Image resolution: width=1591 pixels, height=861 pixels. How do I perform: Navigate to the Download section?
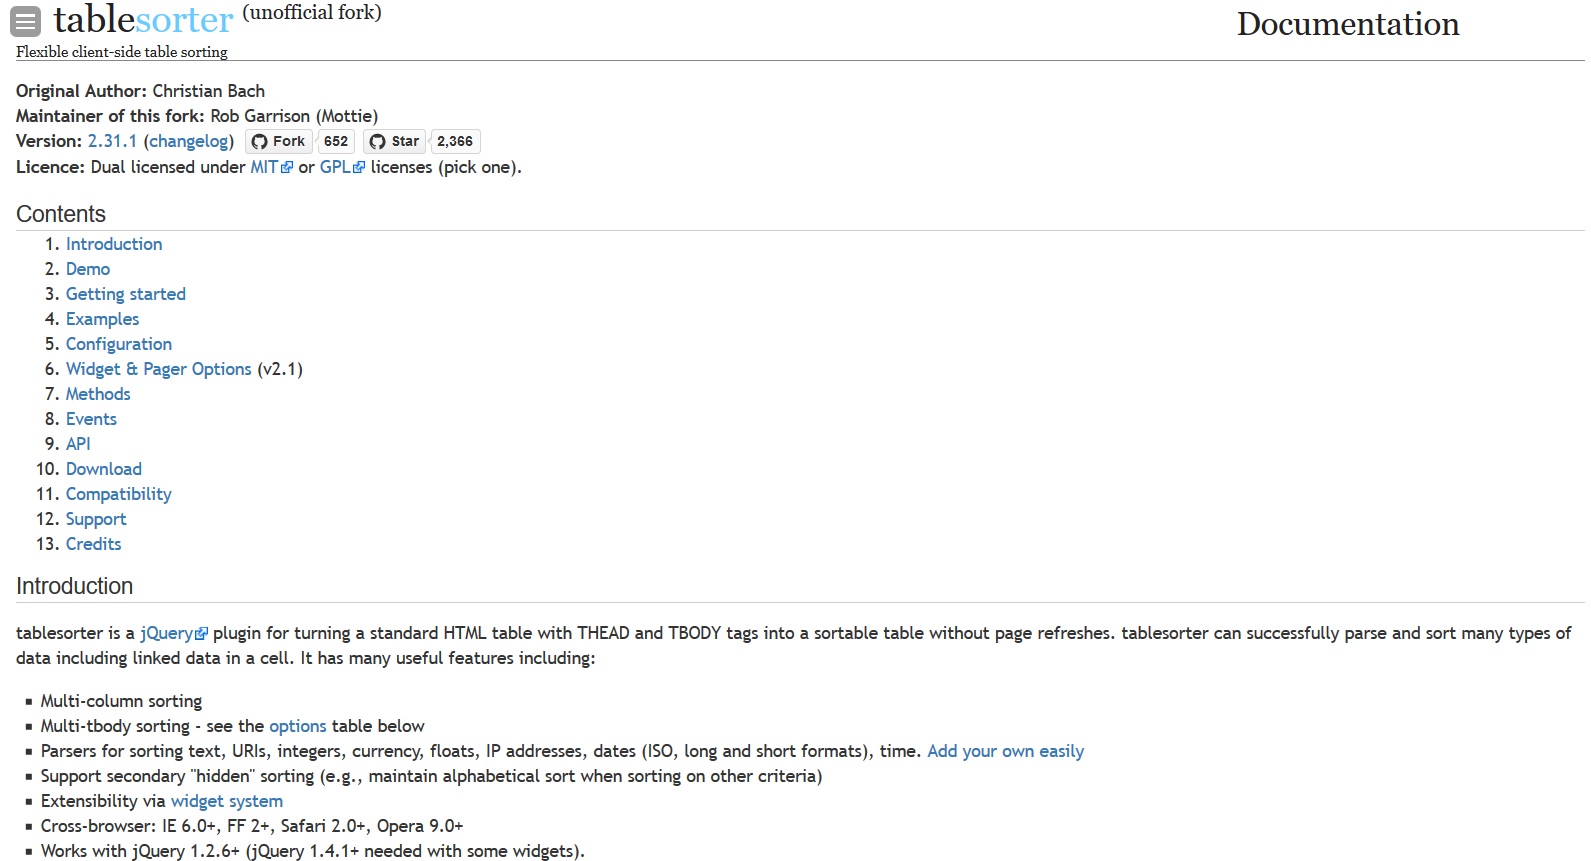(104, 469)
